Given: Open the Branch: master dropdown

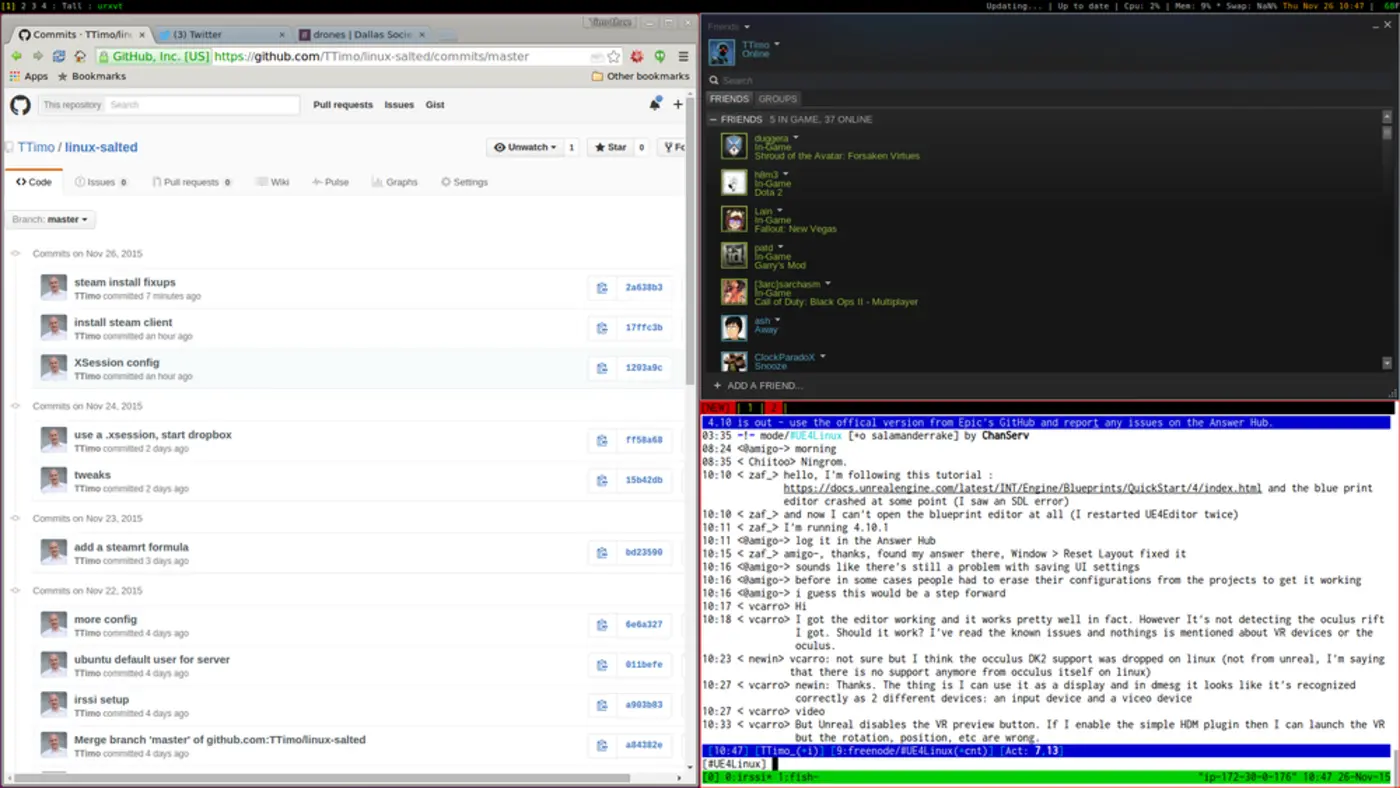Looking at the screenshot, I should [50, 219].
